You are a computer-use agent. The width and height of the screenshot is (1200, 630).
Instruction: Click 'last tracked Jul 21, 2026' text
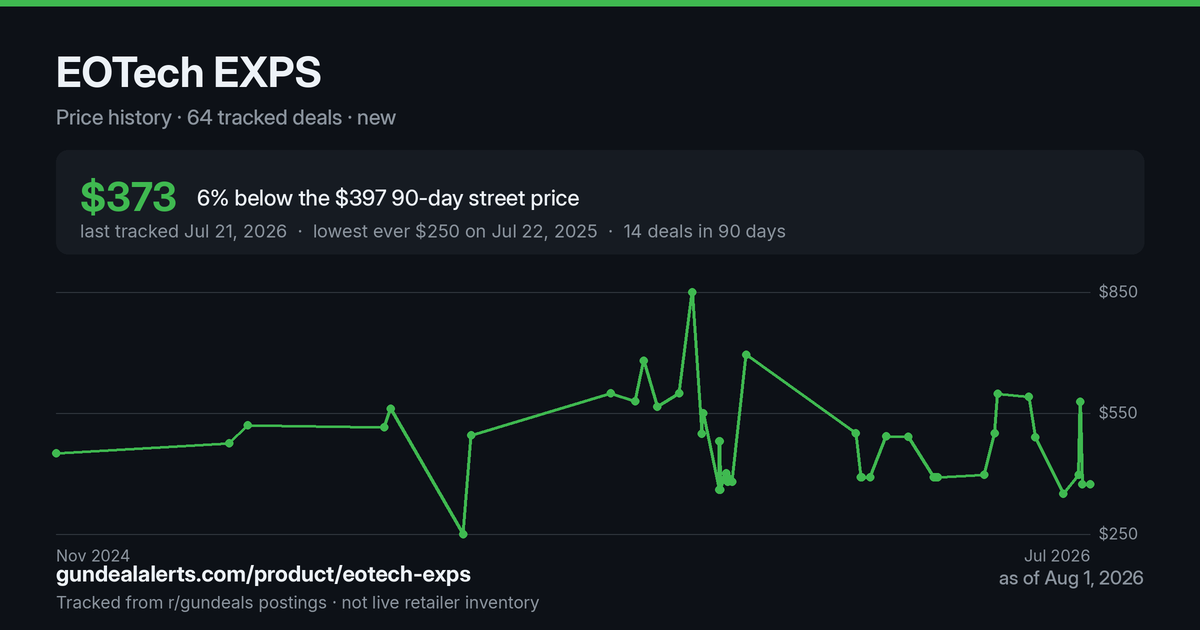pos(183,231)
